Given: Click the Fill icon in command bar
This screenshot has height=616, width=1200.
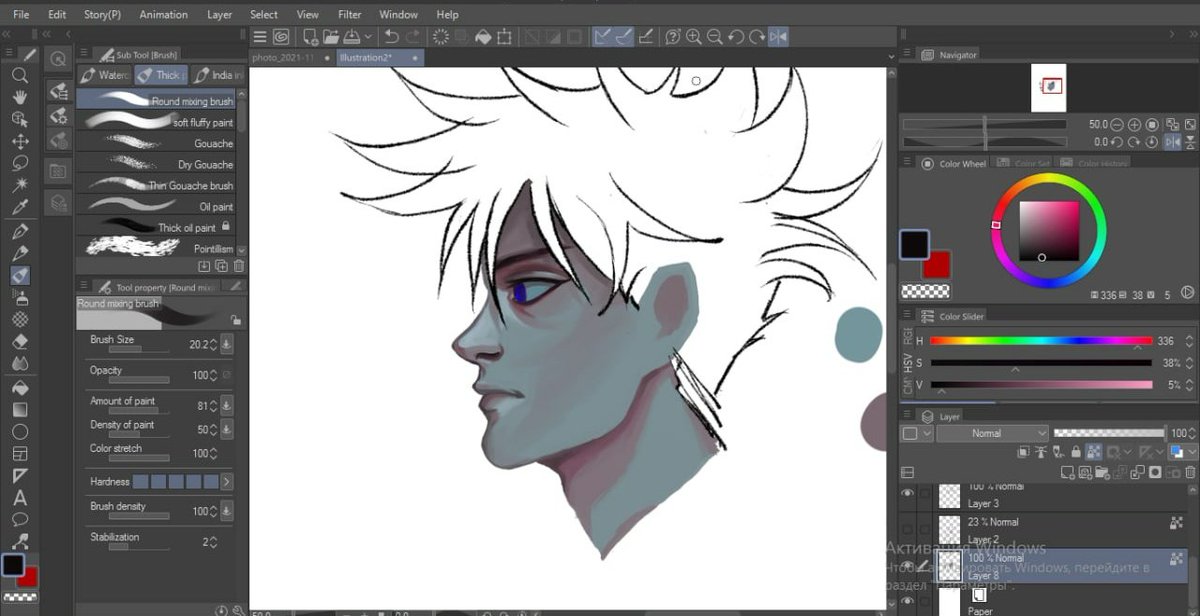Looking at the screenshot, I should coord(483,37).
